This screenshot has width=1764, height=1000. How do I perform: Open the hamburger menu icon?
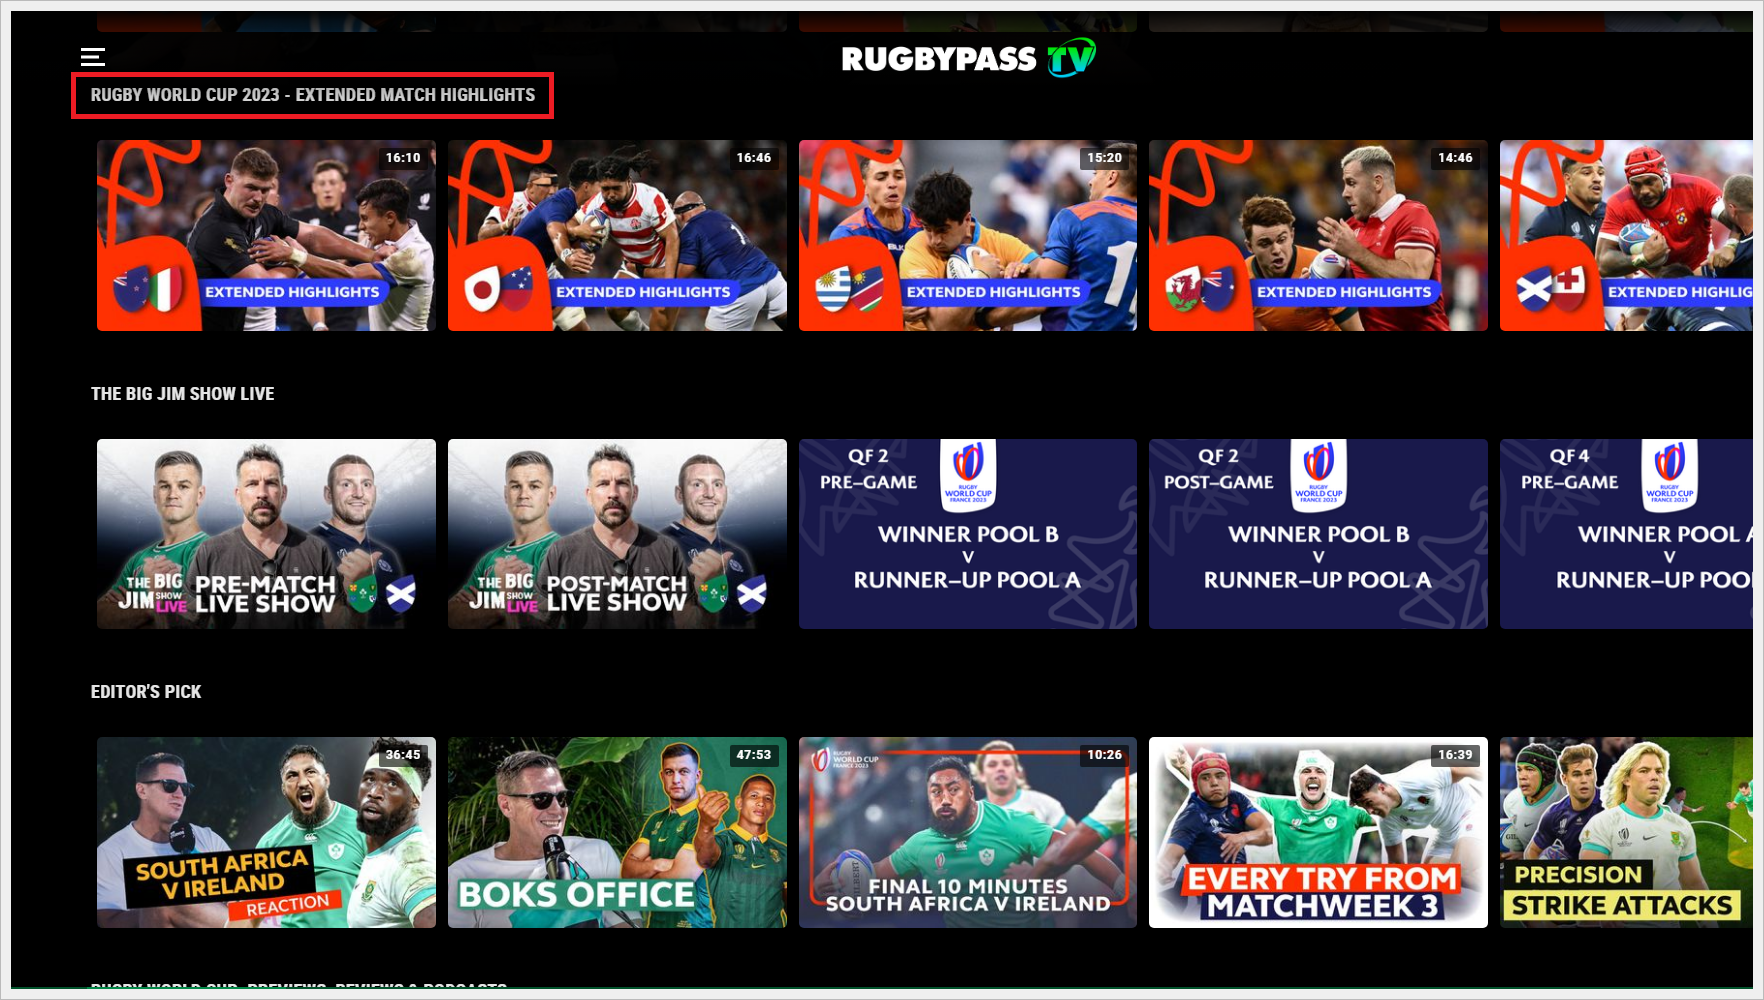[93, 57]
